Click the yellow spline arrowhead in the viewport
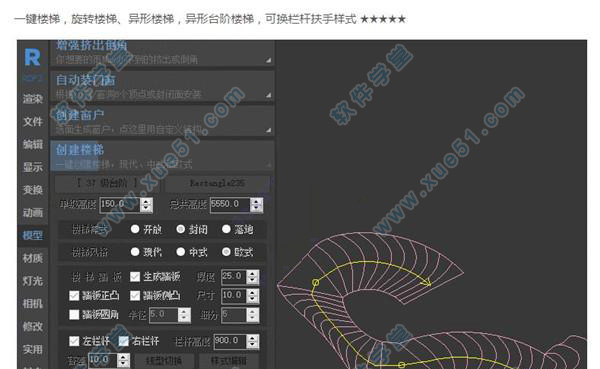 [426, 283]
